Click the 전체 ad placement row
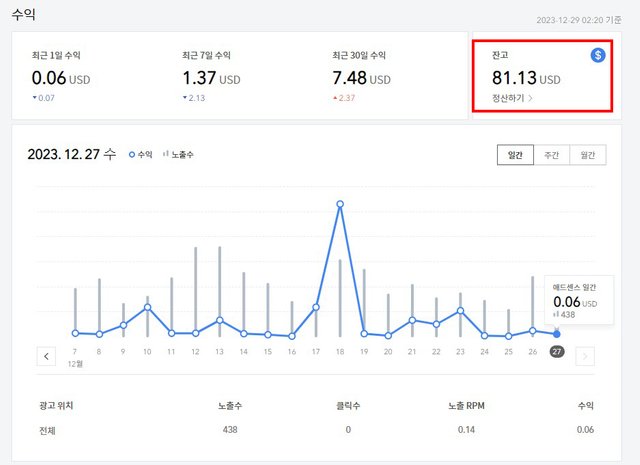Image resolution: width=640 pixels, height=465 pixels. (316, 430)
